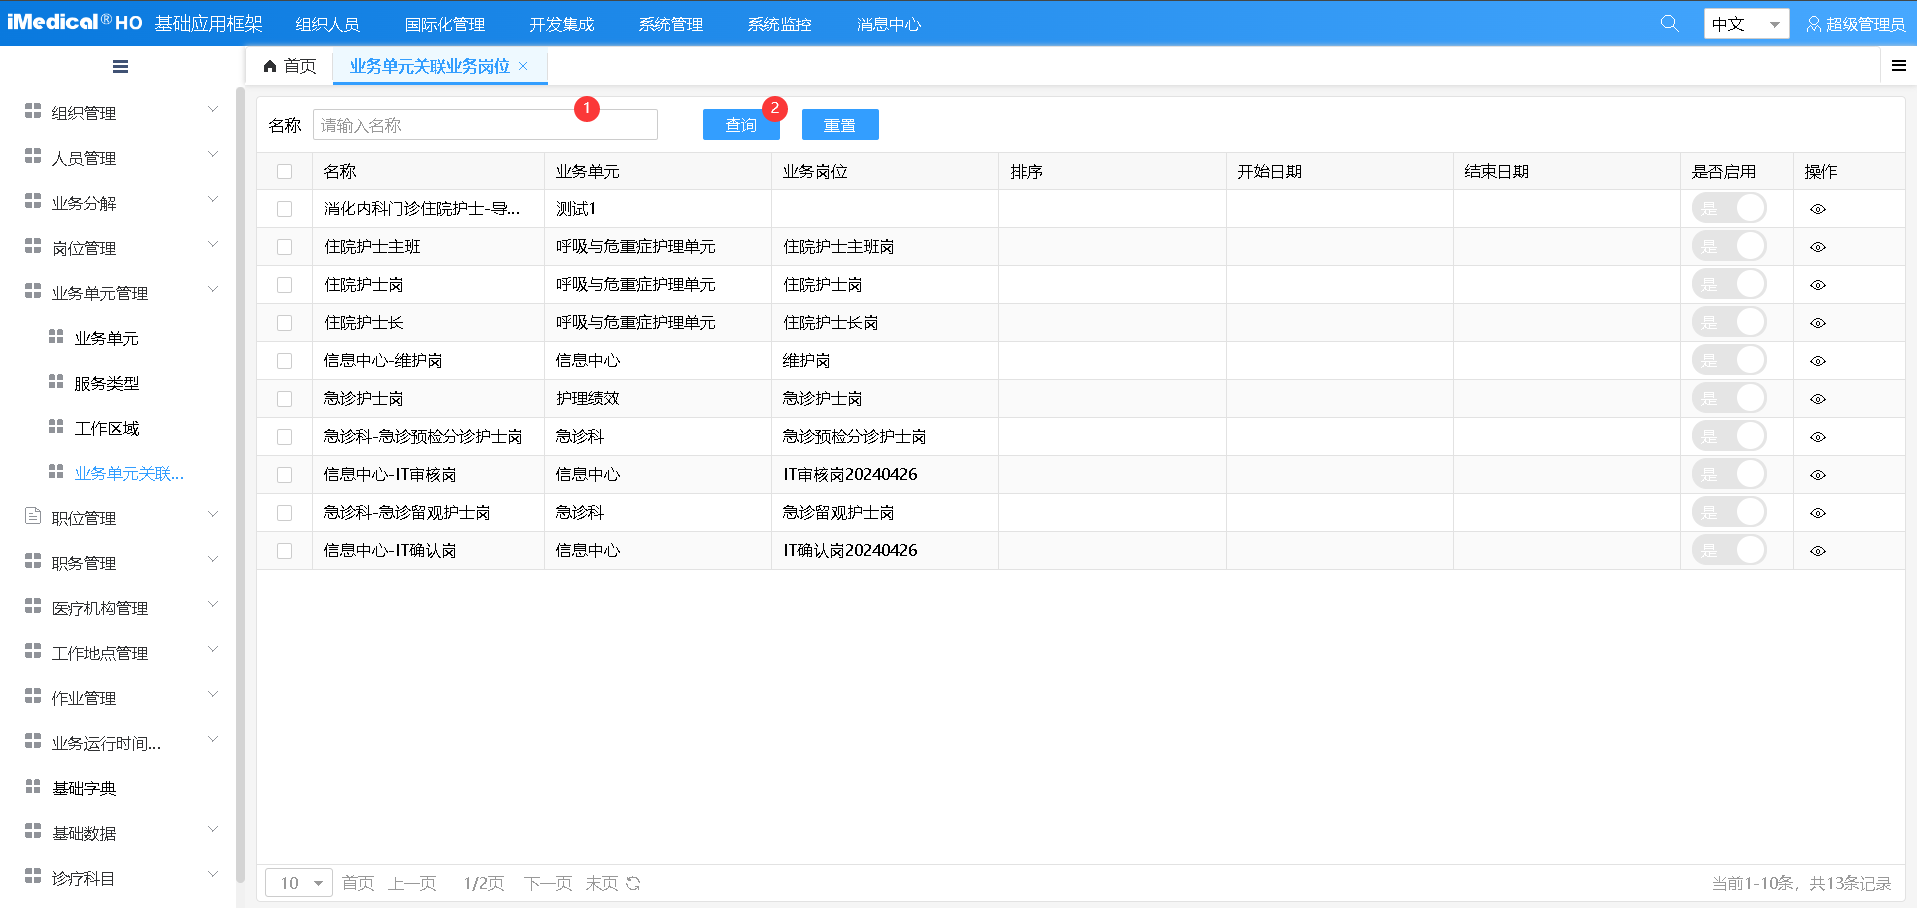The width and height of the screenshot is (1917, 908).
Task: Refresh the table using the refresh icon
Action: [x=633, y=883]
